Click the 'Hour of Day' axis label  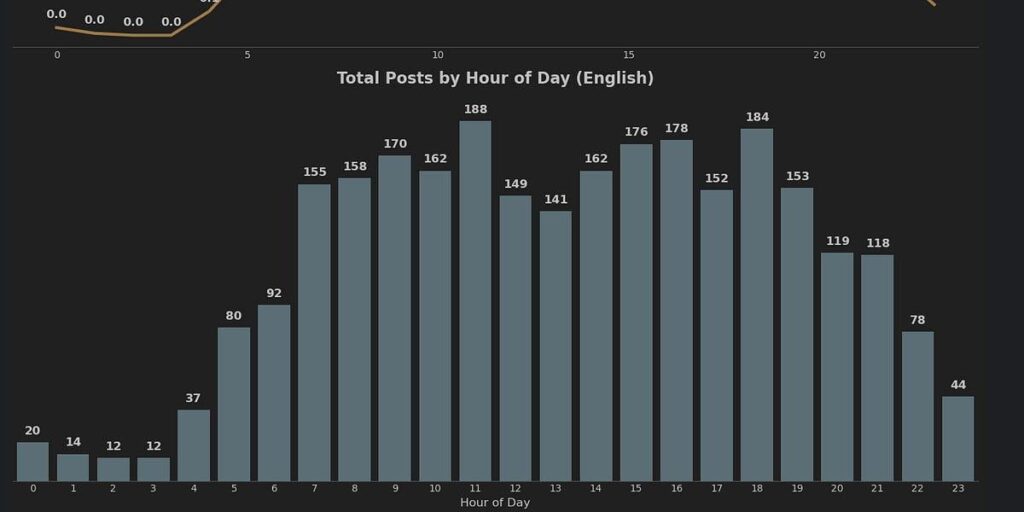point(494,502)
